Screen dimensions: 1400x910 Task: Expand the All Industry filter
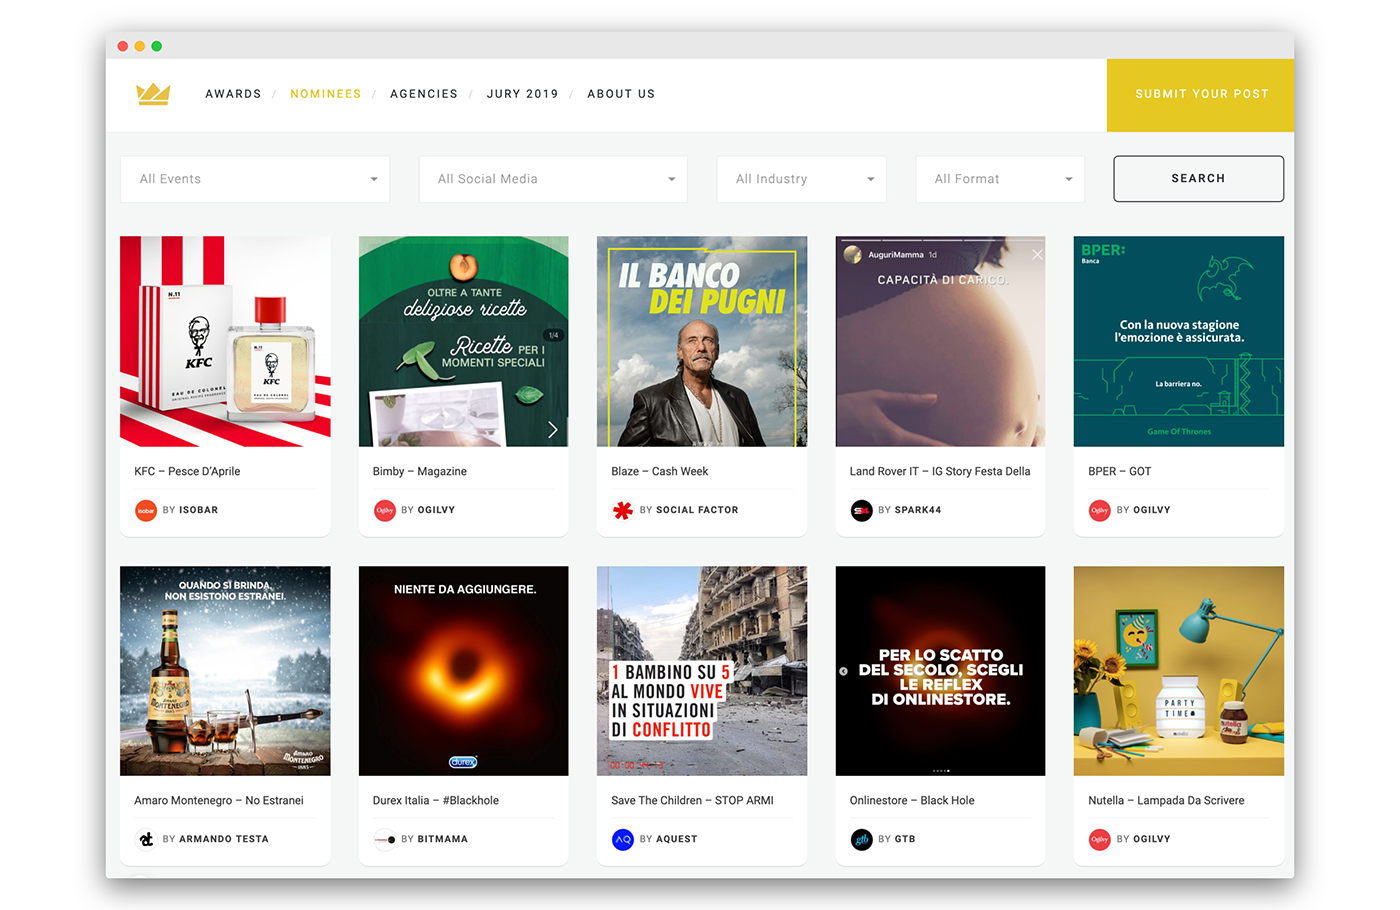(x=802, y=179)
